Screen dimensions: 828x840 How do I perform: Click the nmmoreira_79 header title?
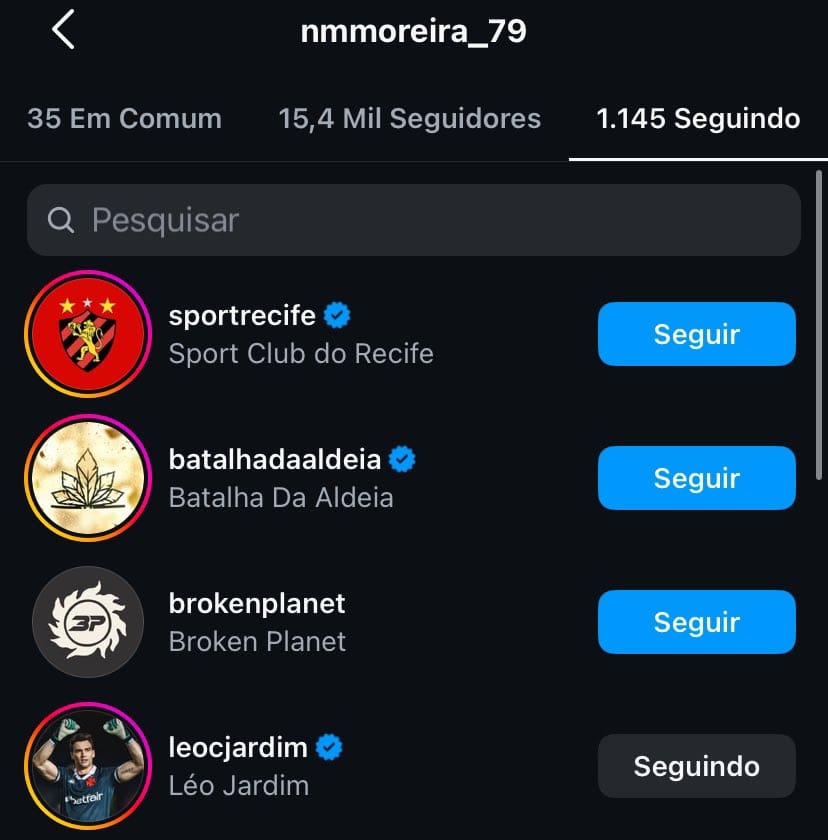click(414, 31)
